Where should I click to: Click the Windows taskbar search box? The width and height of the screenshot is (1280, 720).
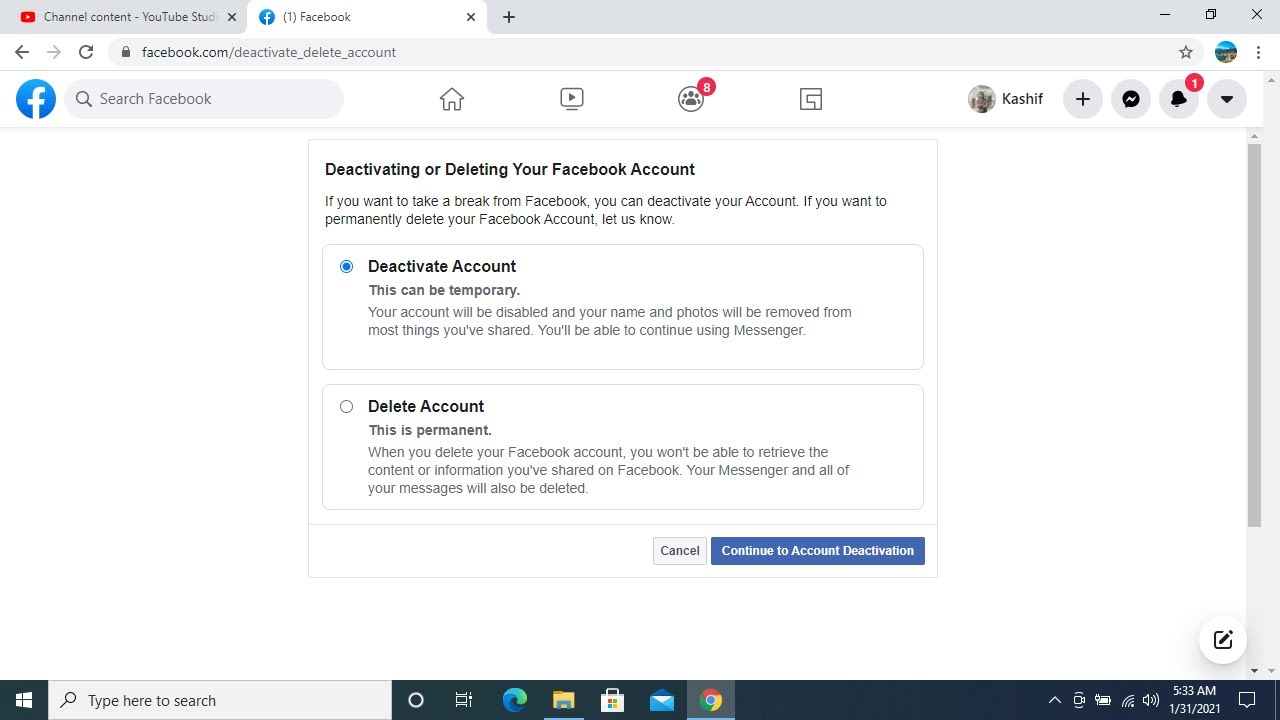(x=220, y=700)
